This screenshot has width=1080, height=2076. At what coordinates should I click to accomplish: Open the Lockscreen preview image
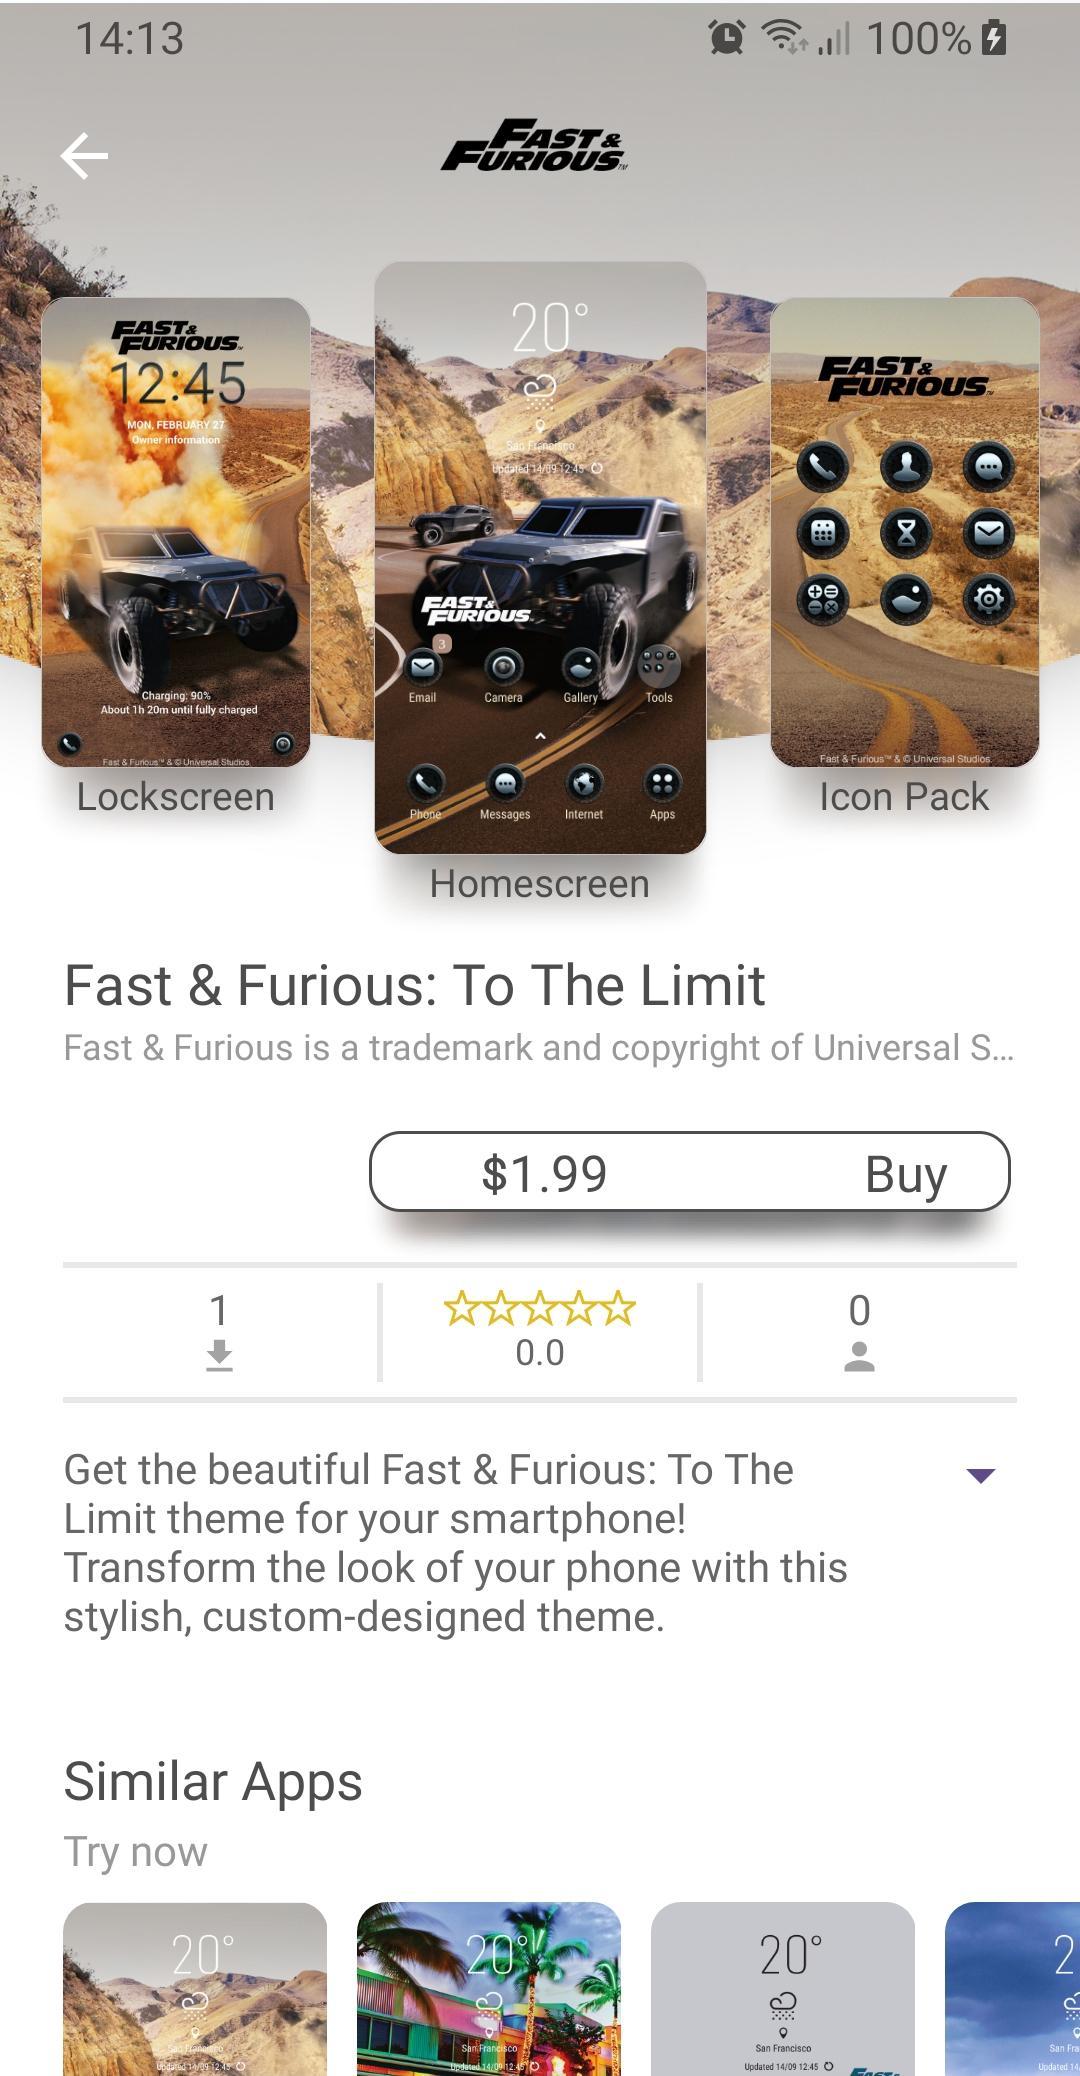pyautogui.click(x=176, y=532)
